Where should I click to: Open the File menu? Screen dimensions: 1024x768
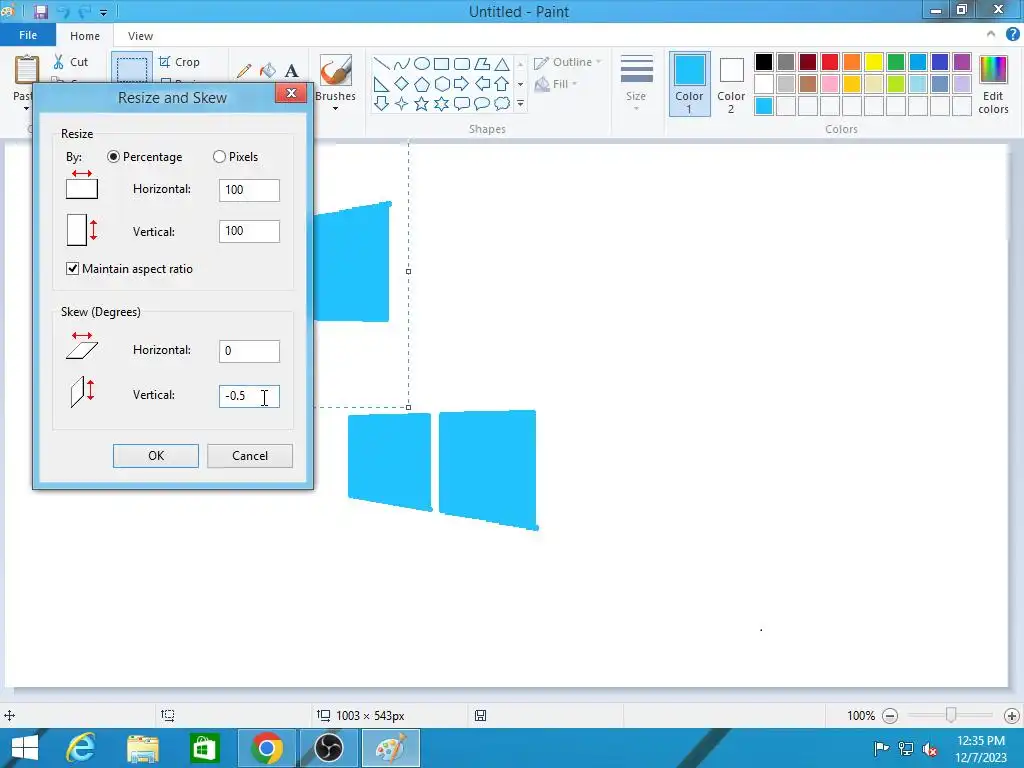[28, 35]
